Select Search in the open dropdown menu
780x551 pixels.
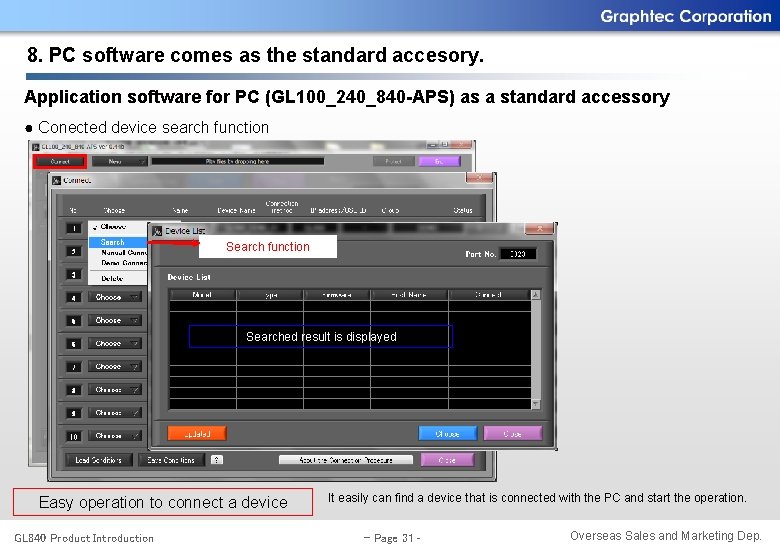pyautogui.click(x=118, y=242)
